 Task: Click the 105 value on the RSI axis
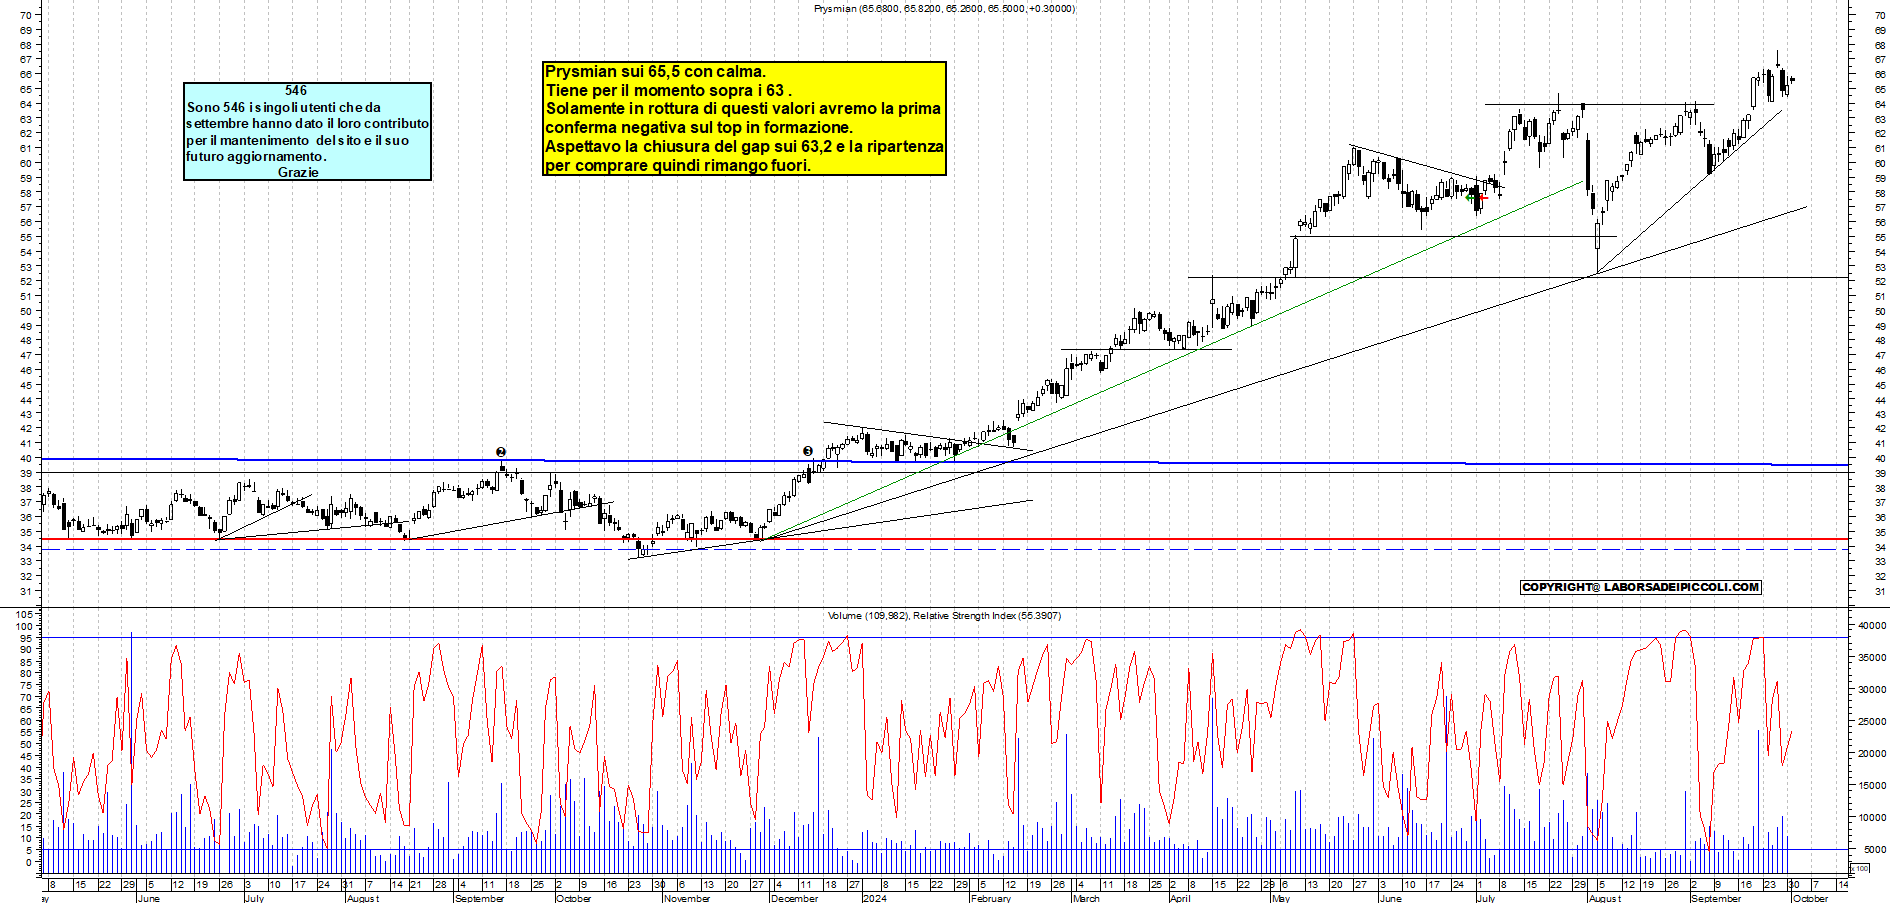coord(25,614)
